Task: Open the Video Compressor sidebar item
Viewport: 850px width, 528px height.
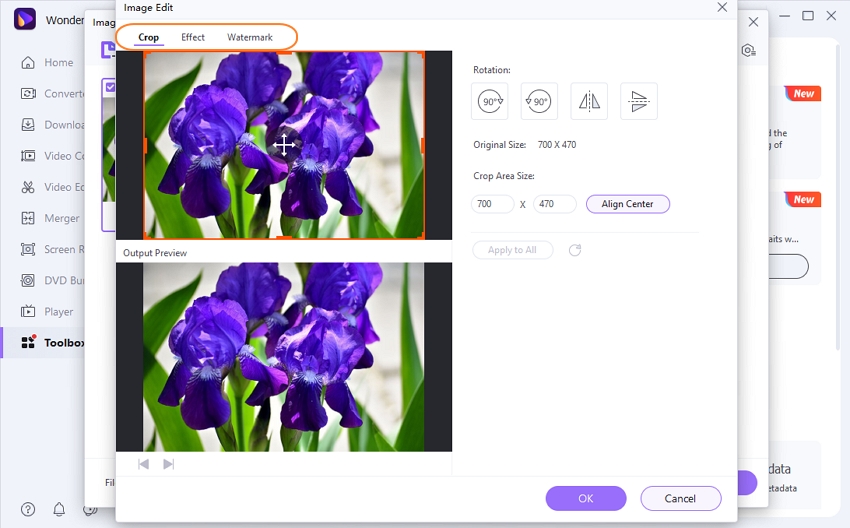Action: coord(51,156)
